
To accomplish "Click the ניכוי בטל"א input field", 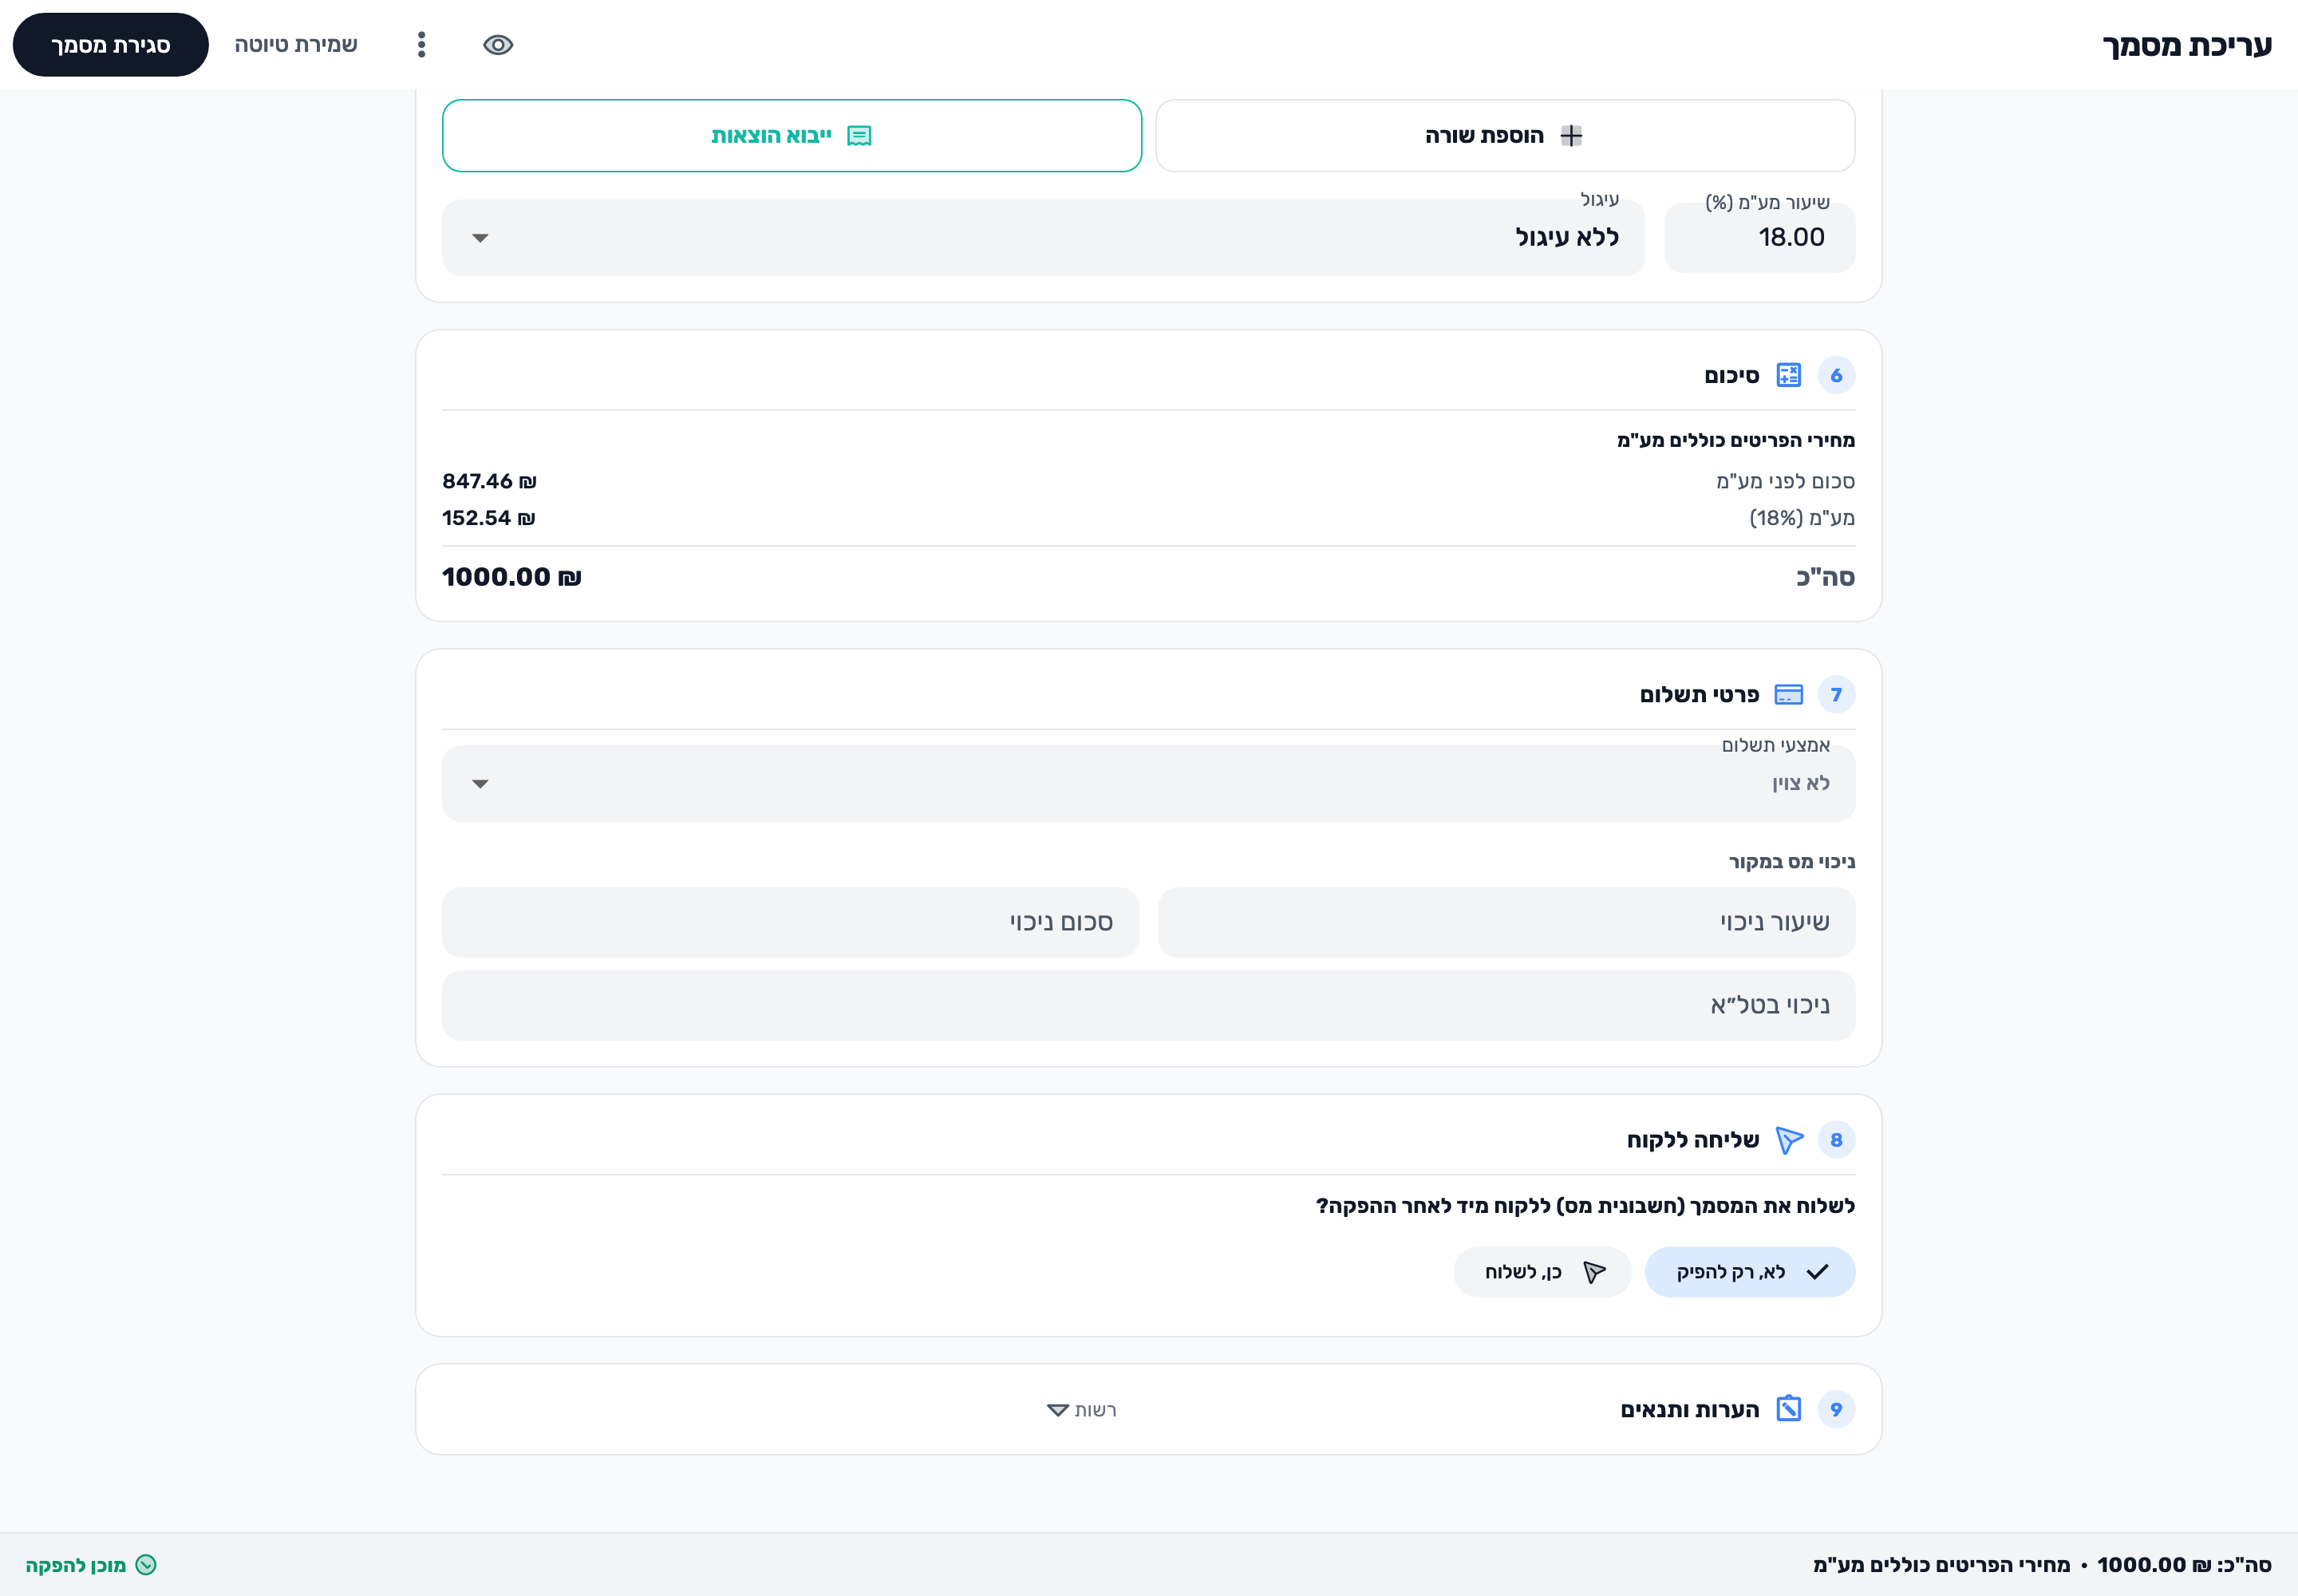I will (1148, 1005).
